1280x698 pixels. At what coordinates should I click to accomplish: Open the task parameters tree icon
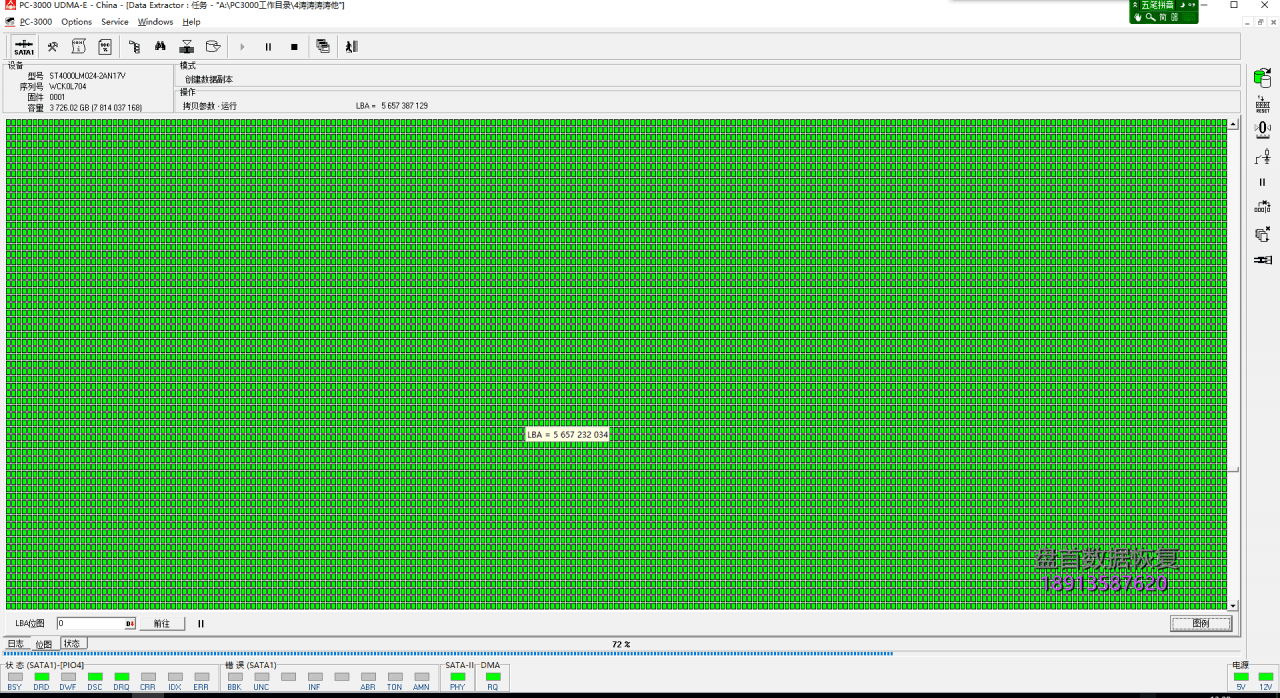coord(135,46)
